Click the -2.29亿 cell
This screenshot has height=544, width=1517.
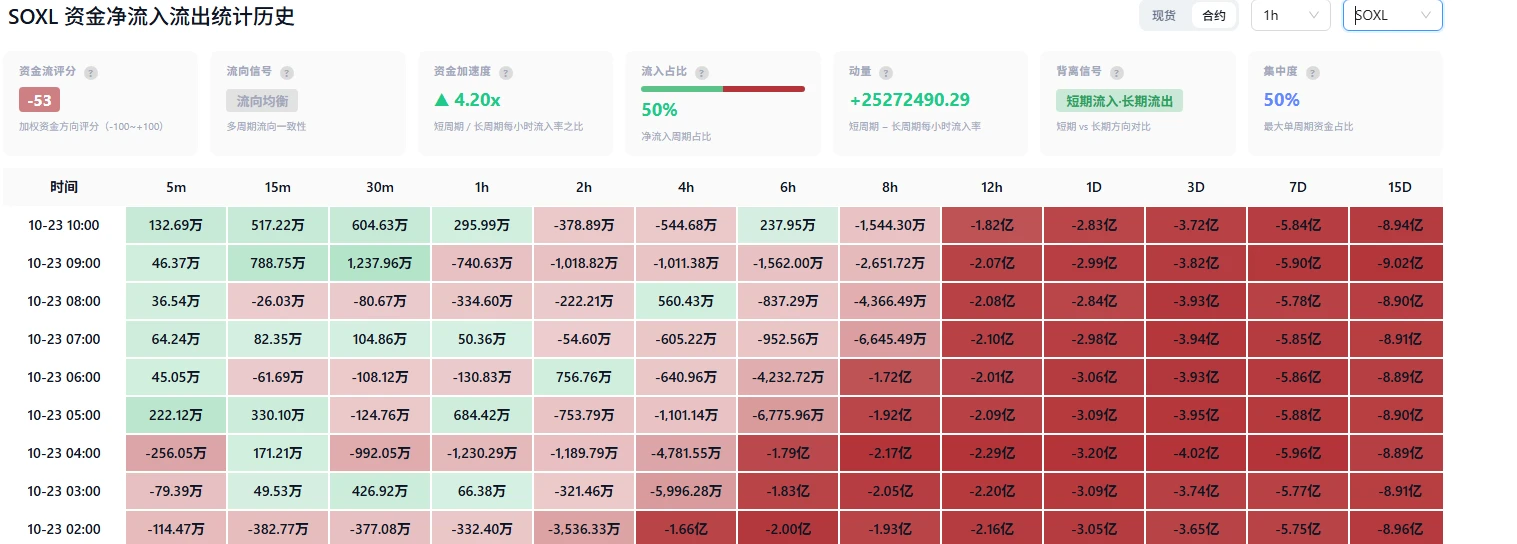coord(992,453)
